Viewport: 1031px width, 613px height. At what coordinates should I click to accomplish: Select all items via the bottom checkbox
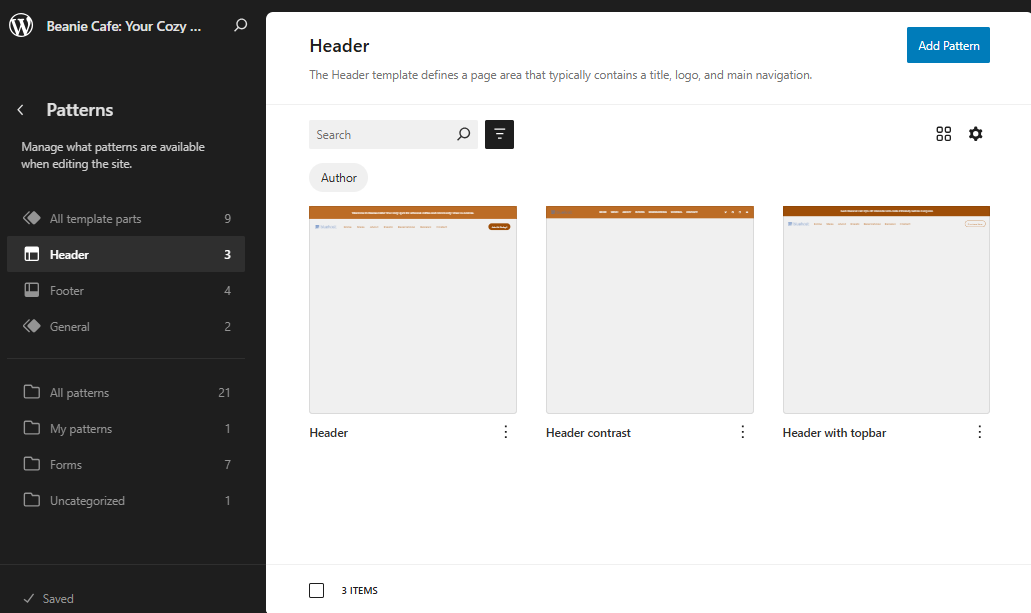pos(316,590)
